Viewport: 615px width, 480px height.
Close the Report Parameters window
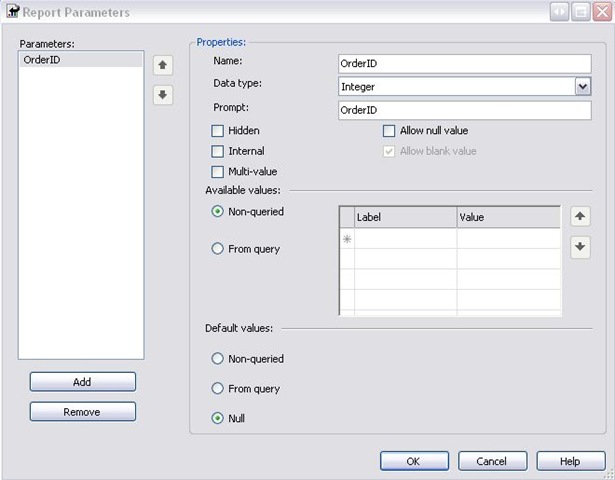point(602,12)
